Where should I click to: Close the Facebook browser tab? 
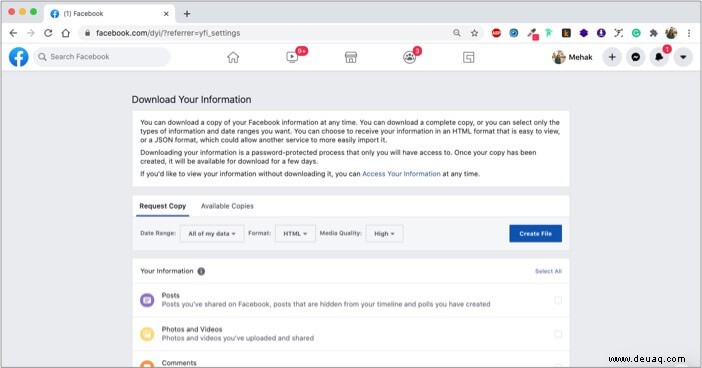coord(166,14)
